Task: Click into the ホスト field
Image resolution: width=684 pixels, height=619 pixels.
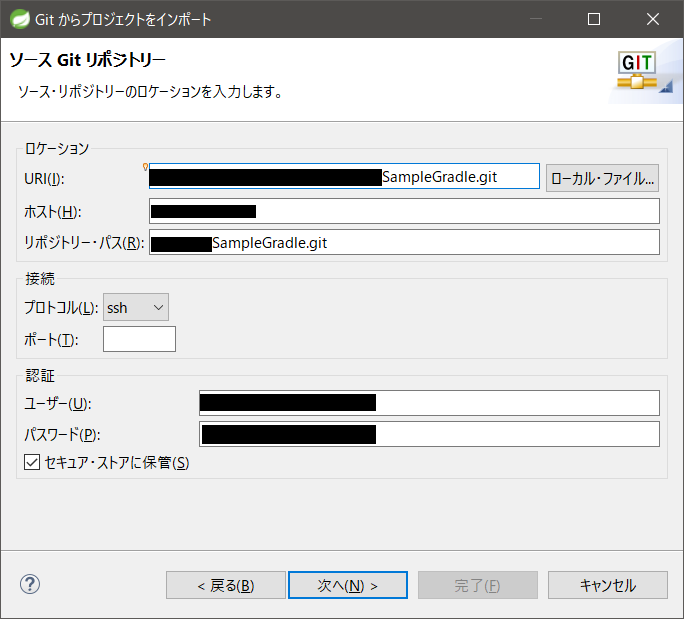Action: (404, 211)
